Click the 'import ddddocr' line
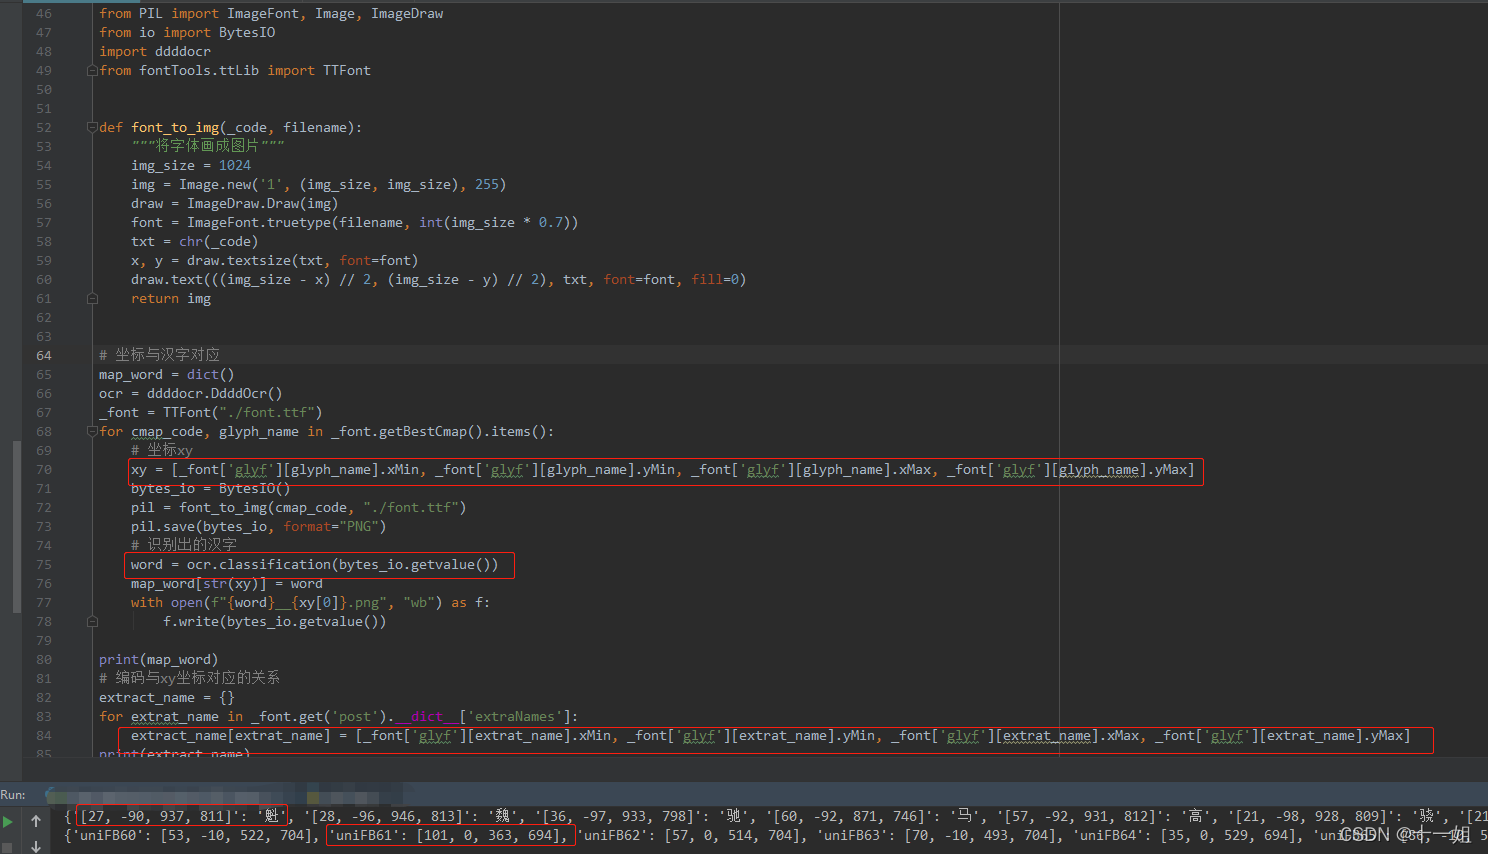The height and width of the screenshot is (854, 1488). pos(155,52)
